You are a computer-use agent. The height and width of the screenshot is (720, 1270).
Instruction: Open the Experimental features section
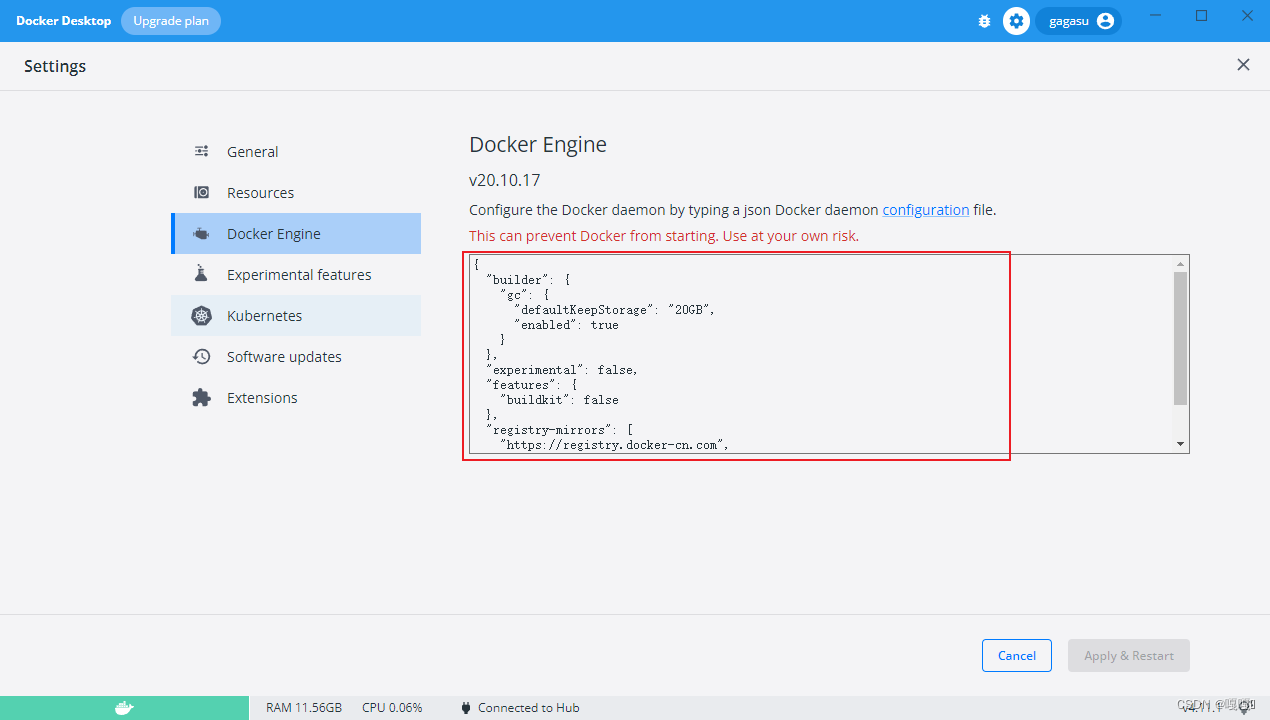[x=297, y=274]
